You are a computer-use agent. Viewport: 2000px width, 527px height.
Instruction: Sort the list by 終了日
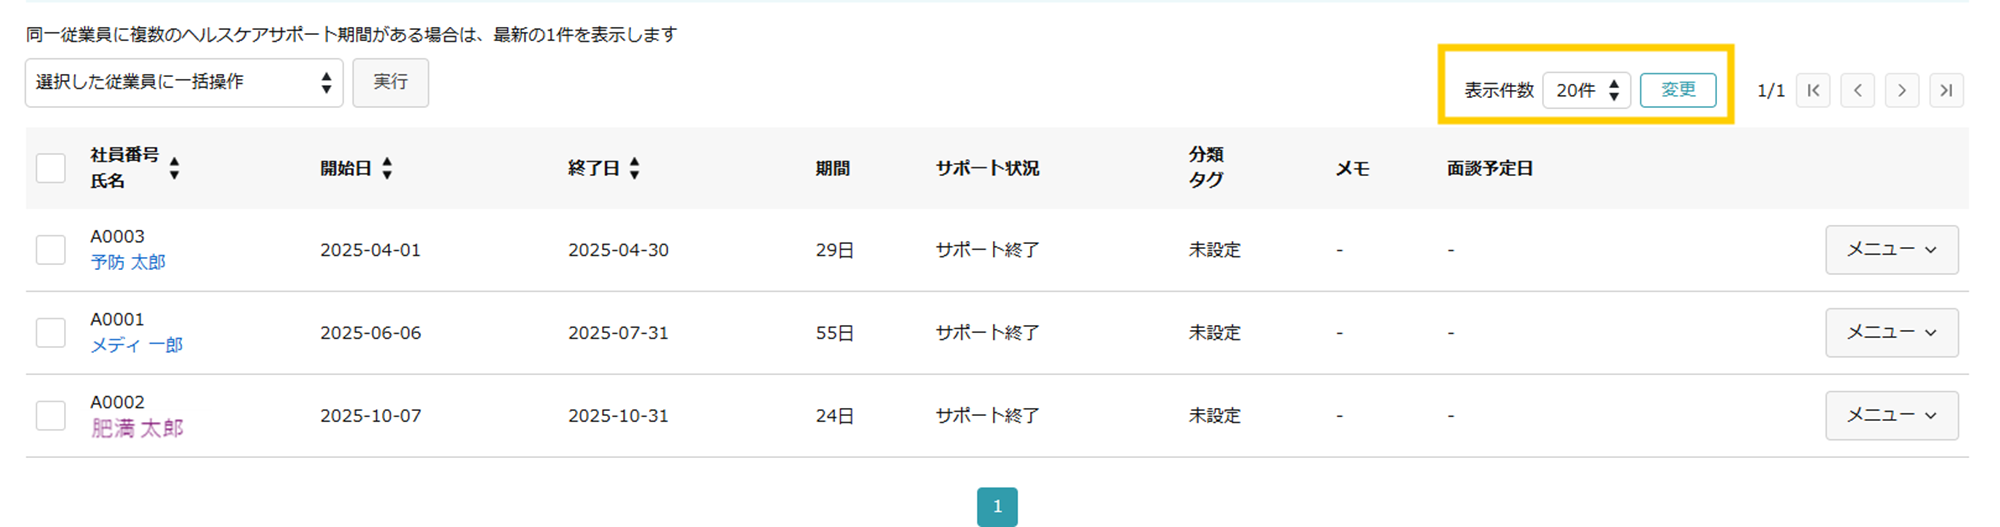click(634, 168)
